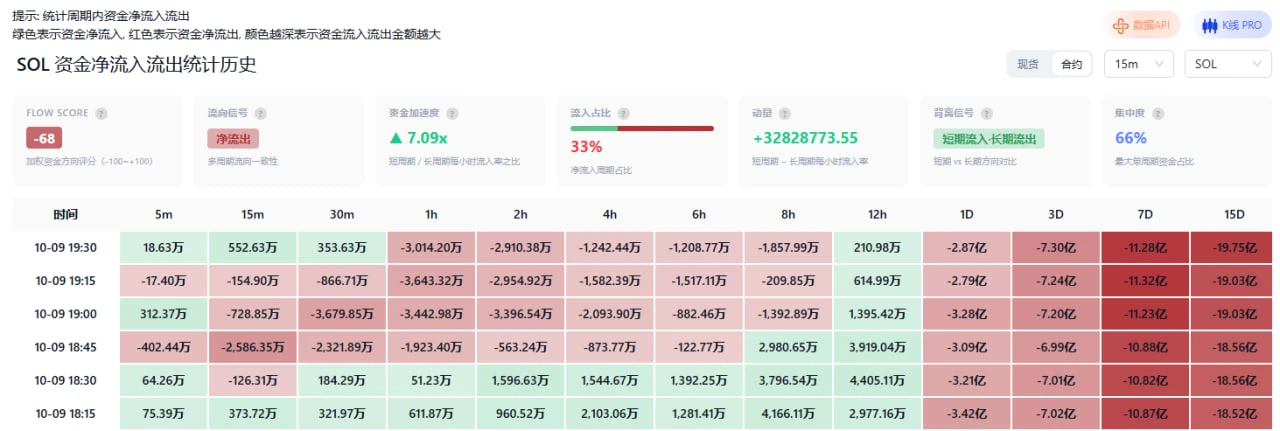The width and height of the screenshot is (1280, 431).
Task: Click the -6.99亿 cell
Action: coord(1055,347)
